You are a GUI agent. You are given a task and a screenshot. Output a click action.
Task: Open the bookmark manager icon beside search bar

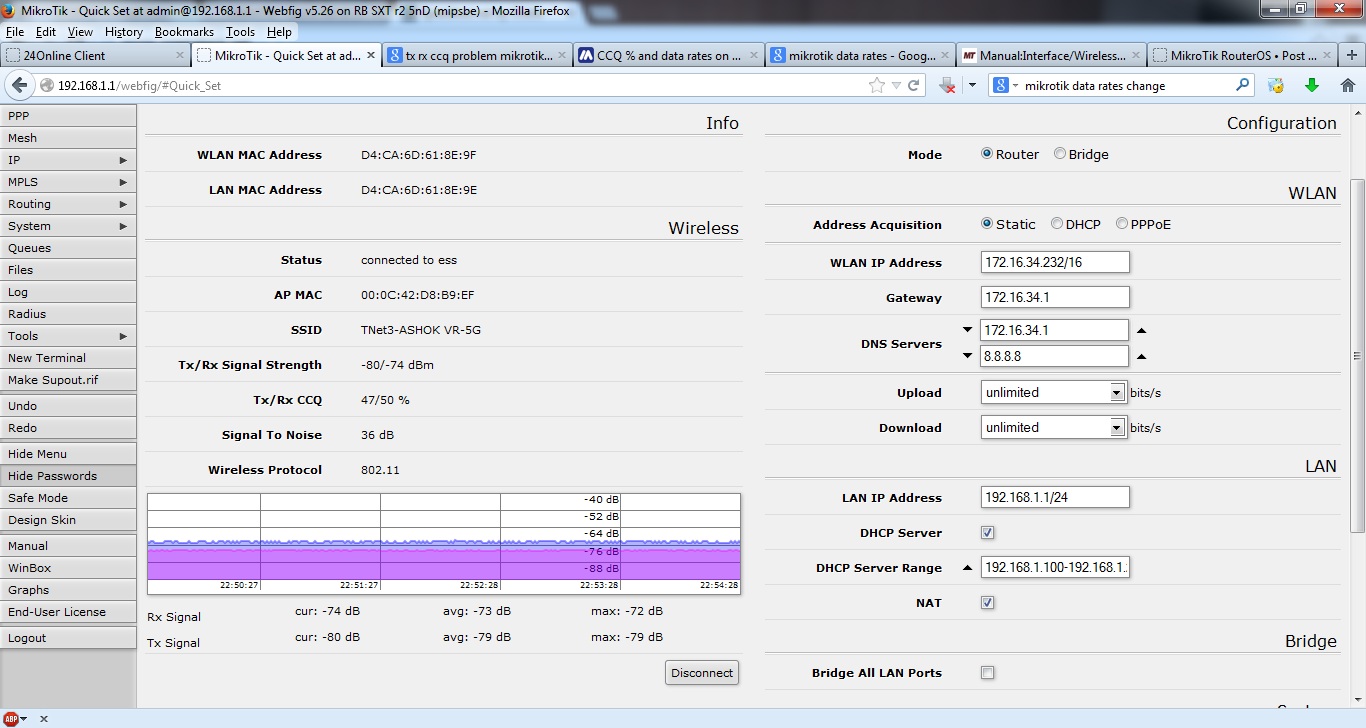[1276, 85]
